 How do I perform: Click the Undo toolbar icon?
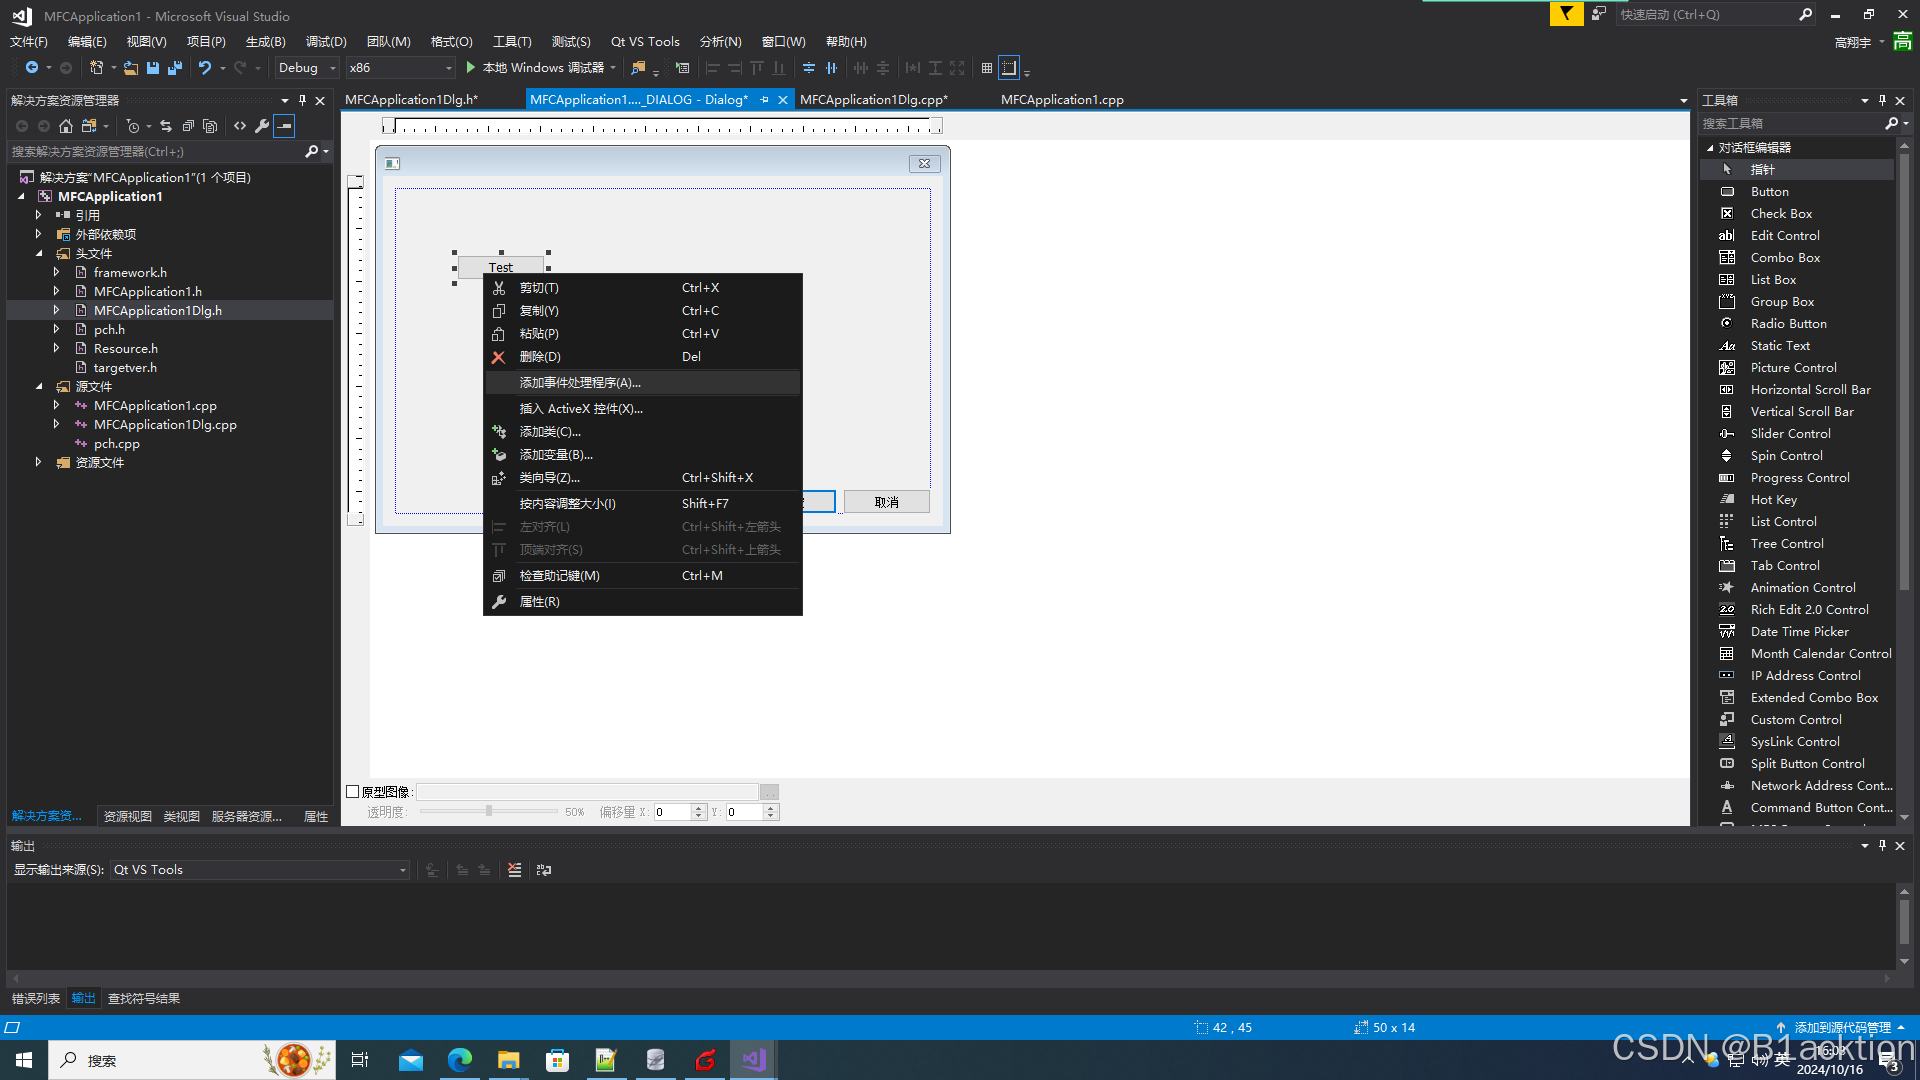click(204, 68)
